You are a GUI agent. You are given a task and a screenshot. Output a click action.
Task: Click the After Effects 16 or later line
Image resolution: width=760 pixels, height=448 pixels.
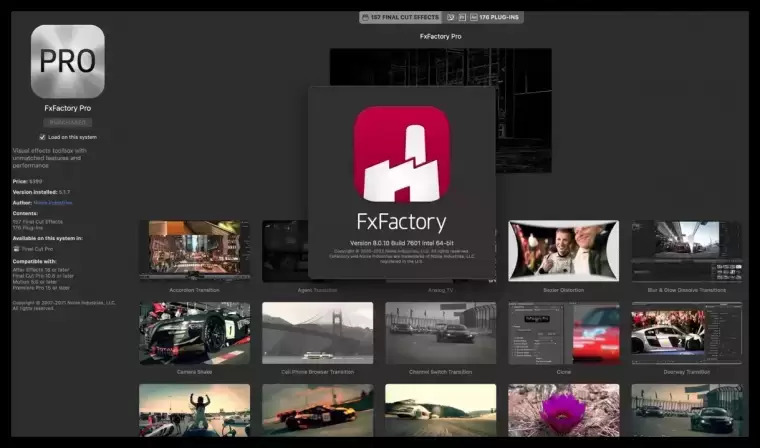41,270
